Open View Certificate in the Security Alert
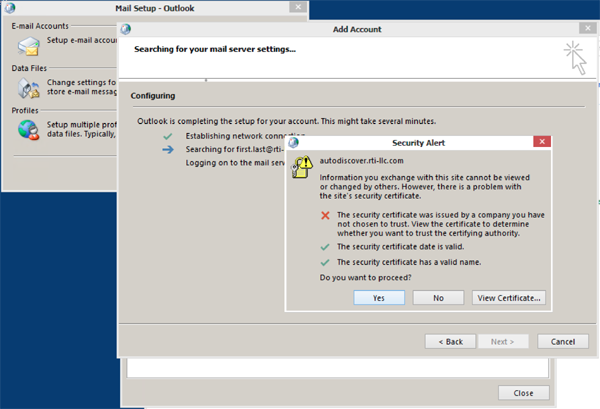This screenshot has height=409, width=600. (509, 298)
